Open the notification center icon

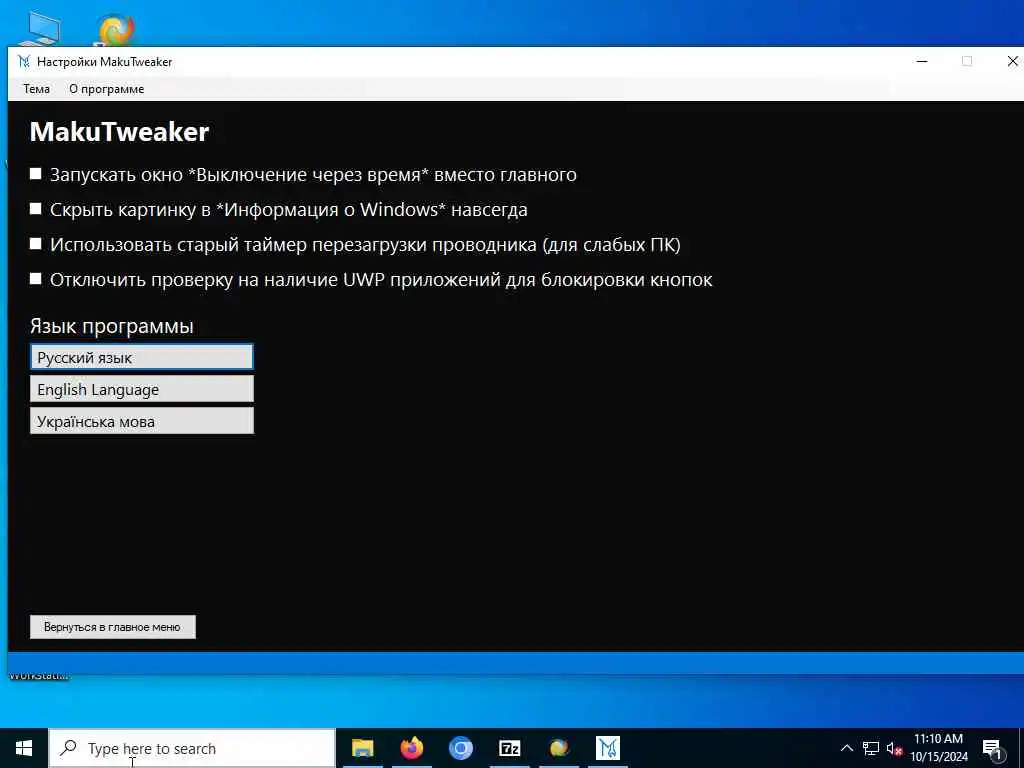(x=993, y=748)
